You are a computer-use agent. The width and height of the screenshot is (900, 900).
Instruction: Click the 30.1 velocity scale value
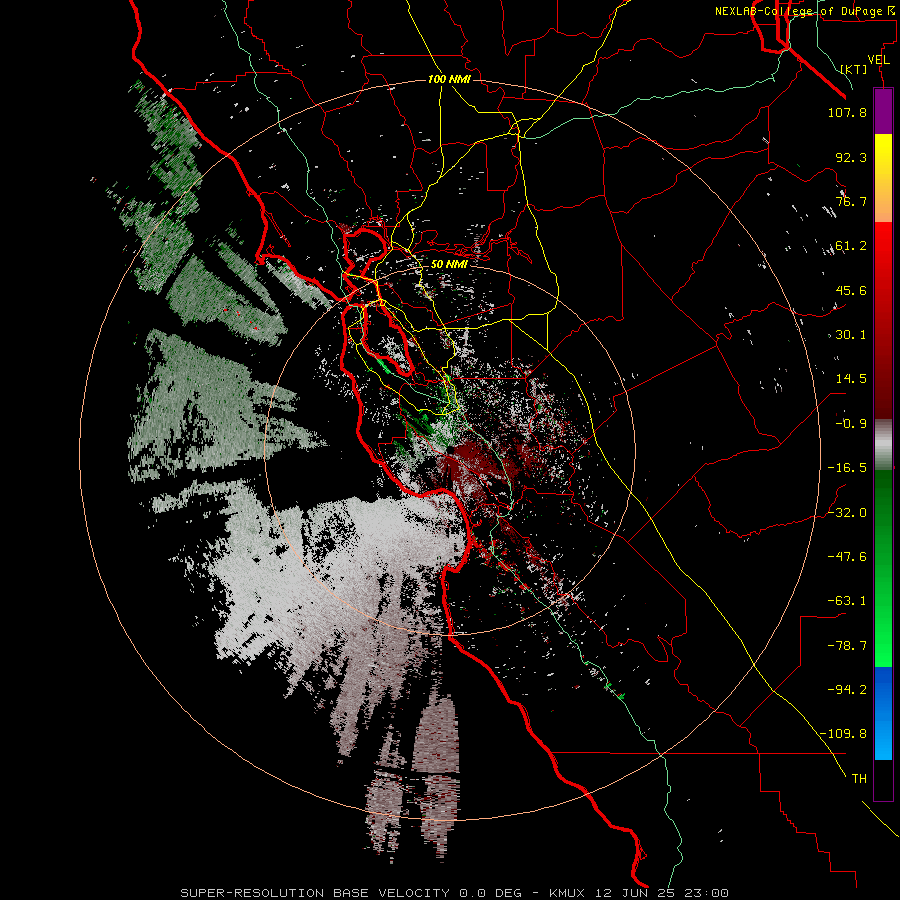click(851, 335)
